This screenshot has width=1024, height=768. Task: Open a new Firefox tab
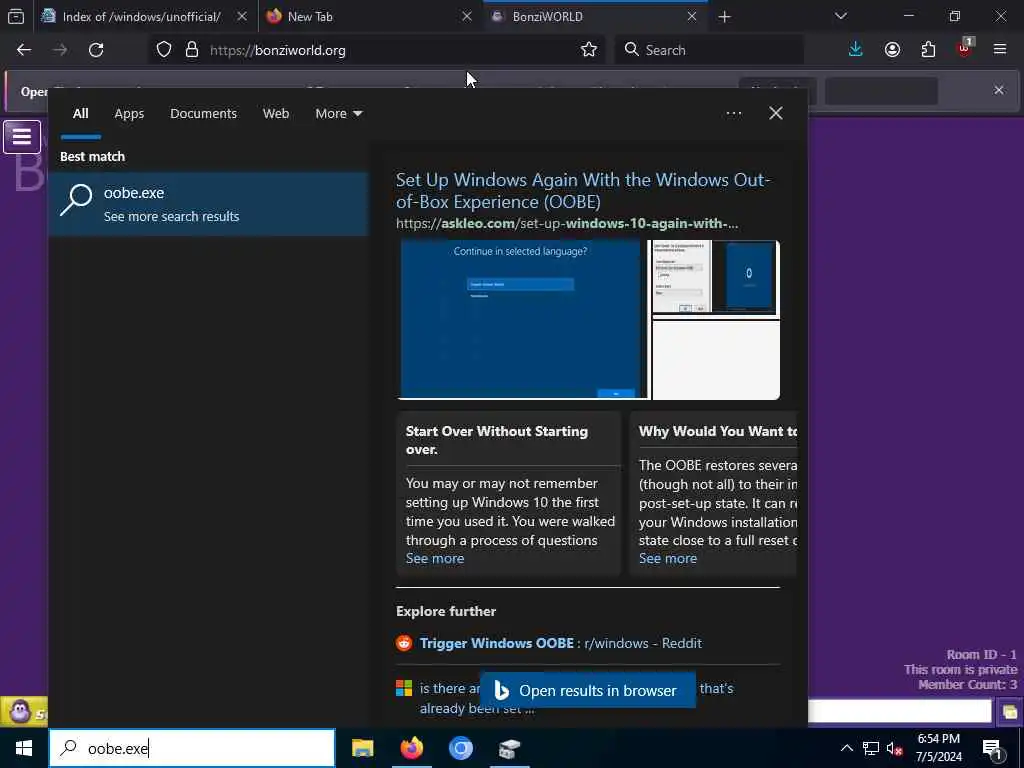click(x=724, y=17)
